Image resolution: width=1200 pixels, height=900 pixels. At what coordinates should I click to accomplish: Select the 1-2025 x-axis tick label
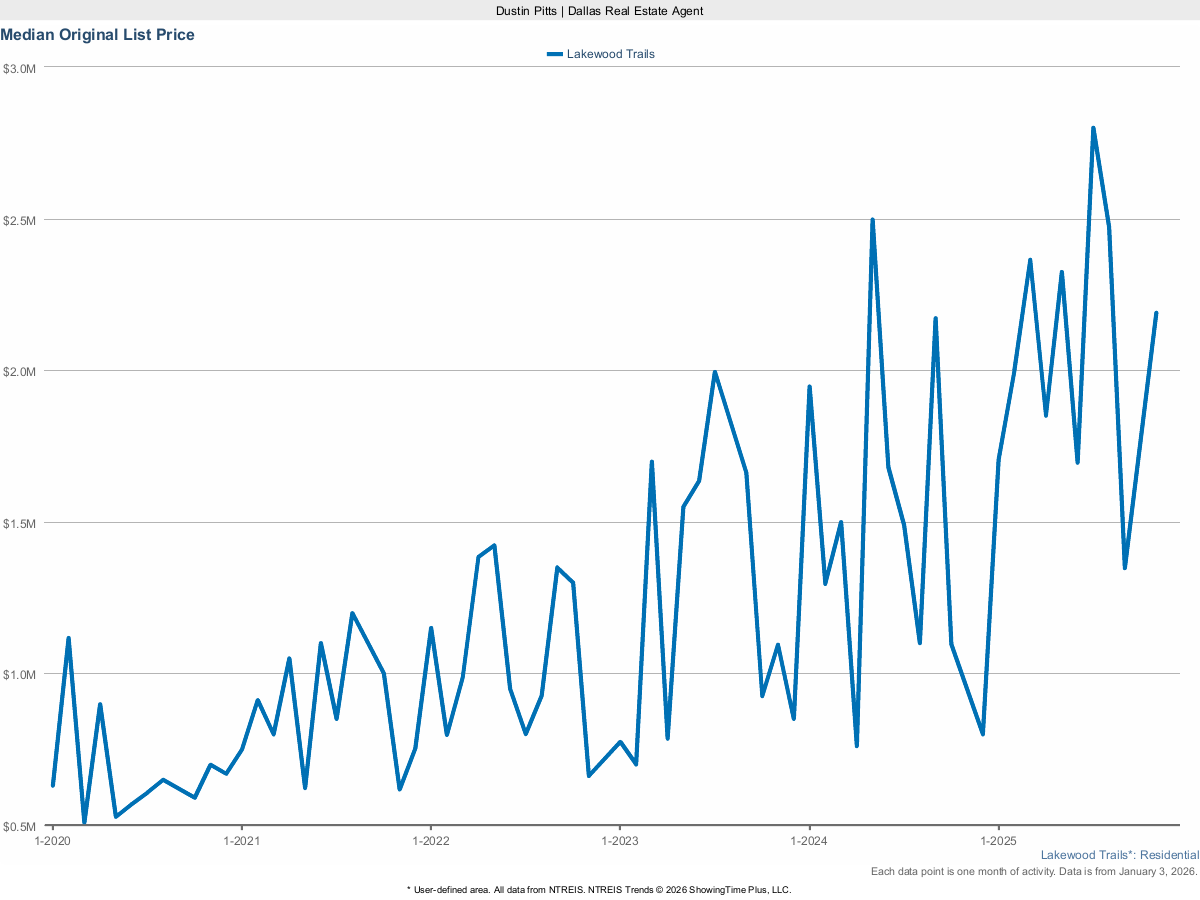click(998, 841)
